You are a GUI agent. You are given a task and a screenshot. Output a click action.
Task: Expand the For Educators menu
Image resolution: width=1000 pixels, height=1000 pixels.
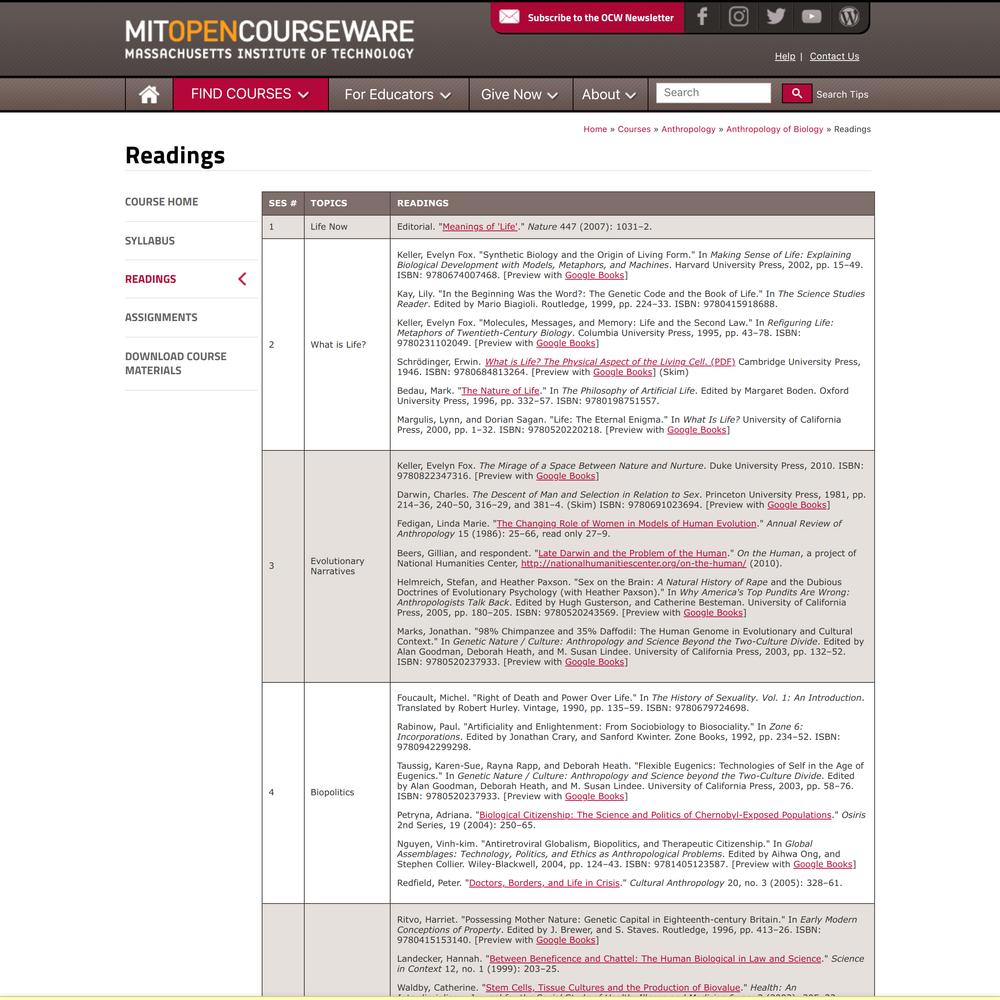(x=398, y=94)
